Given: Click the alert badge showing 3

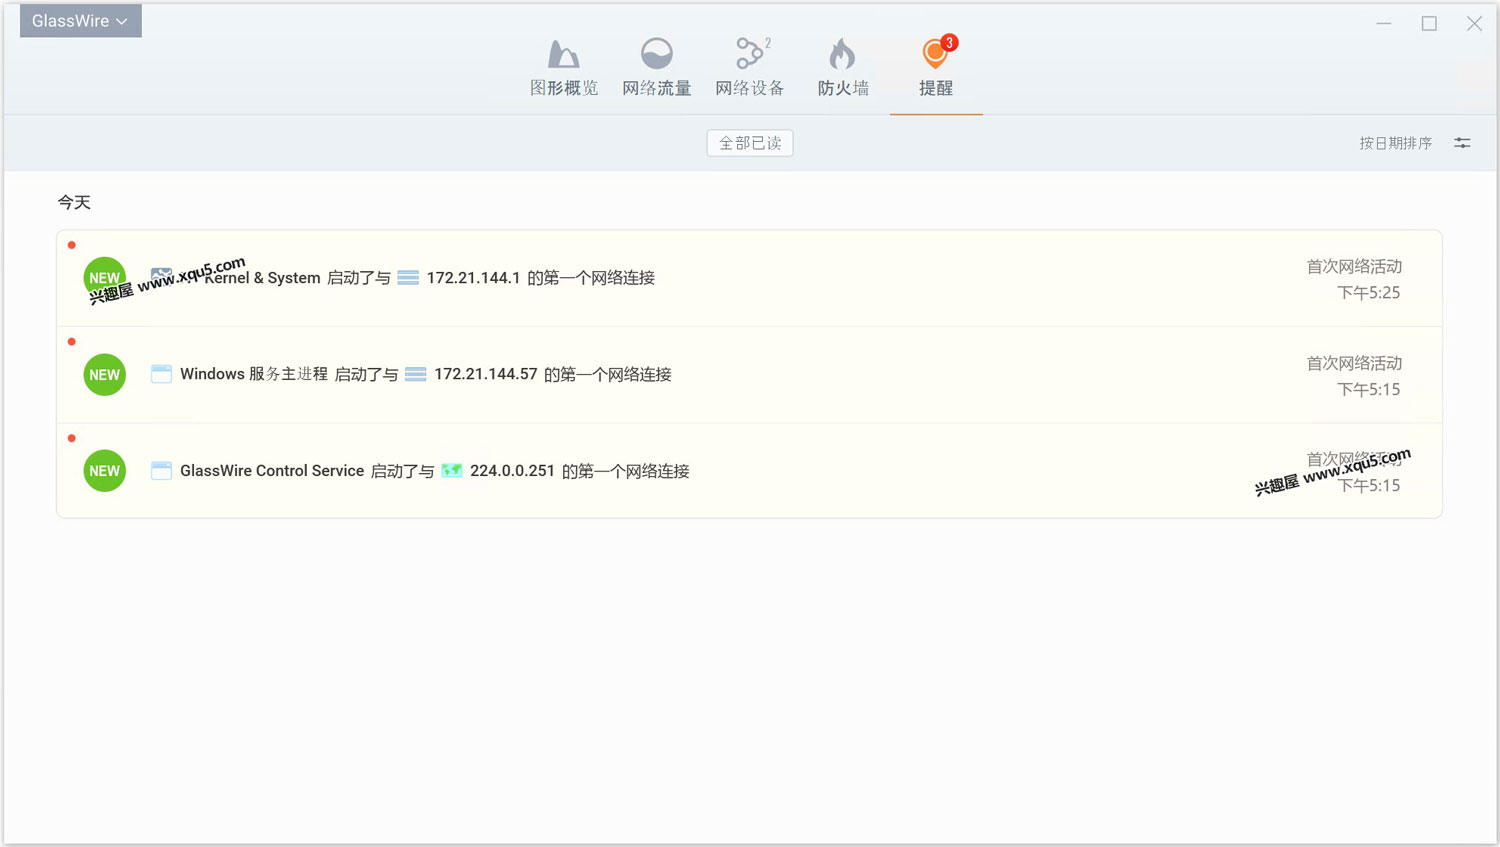Looking at the screenshot, I should 949,43.
